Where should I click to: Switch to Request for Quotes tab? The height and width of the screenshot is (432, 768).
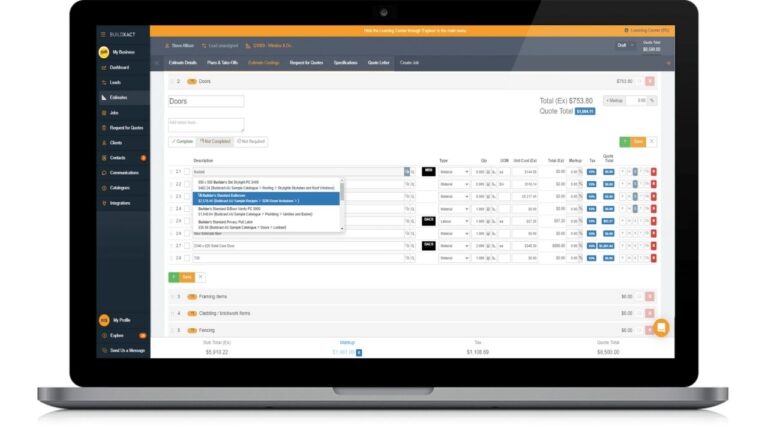307,63
